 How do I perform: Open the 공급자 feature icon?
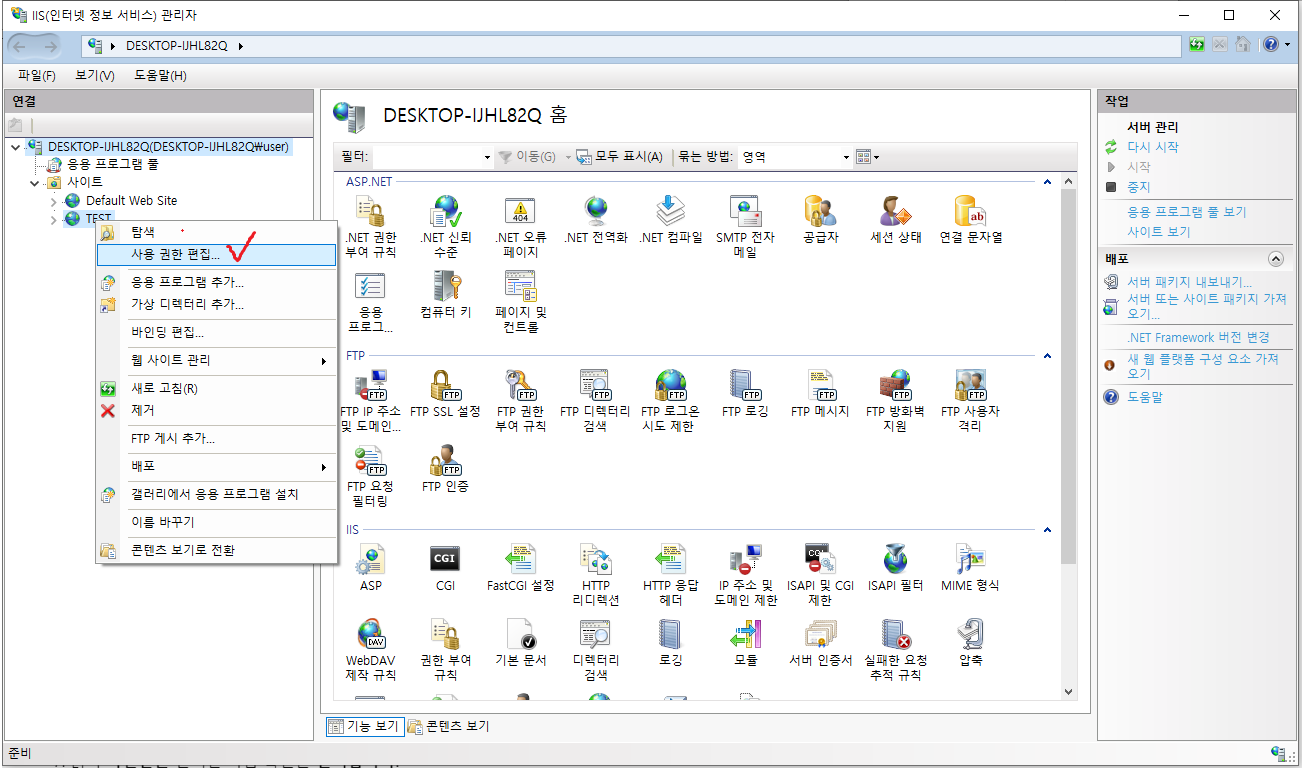pyautogui.click(x=820, y=220)
